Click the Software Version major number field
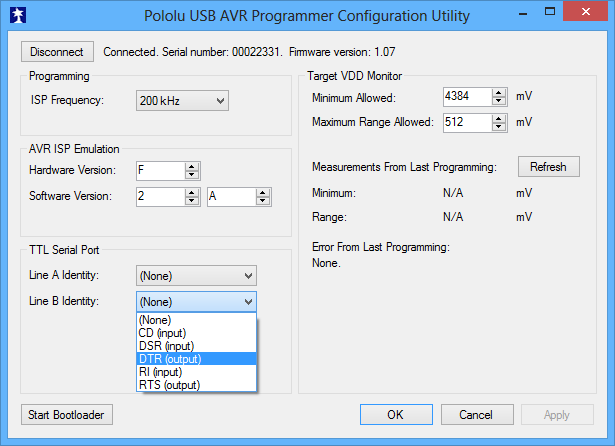The width and height of the screenshot is (615, 446). coord(159,197)
